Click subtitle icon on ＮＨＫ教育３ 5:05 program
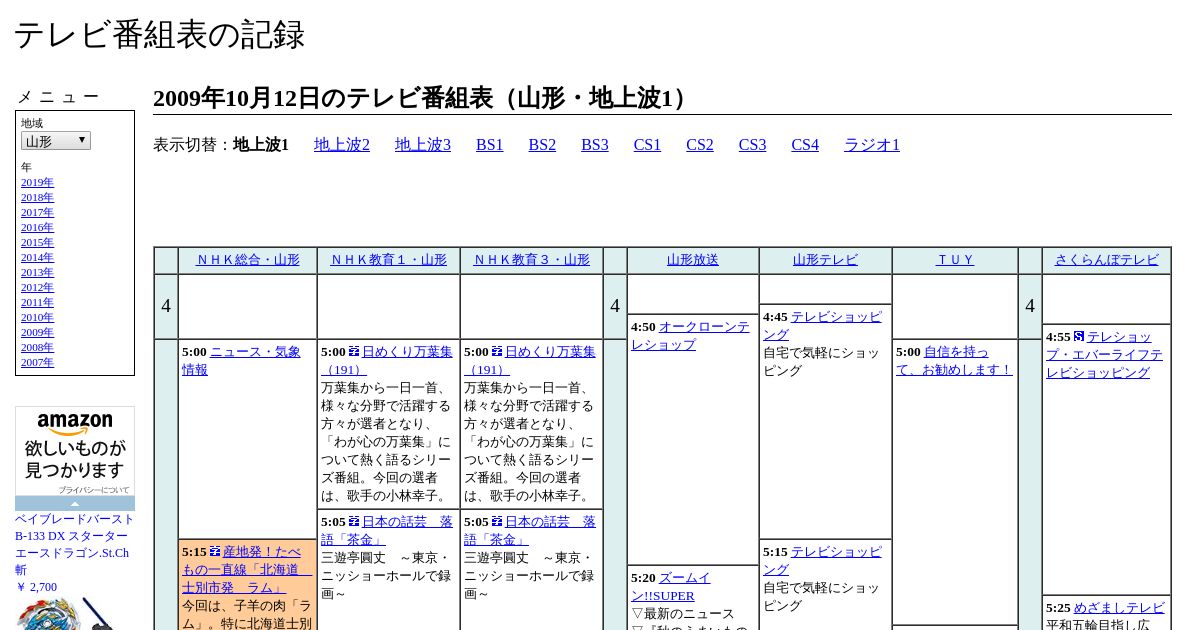 pos(497,522)
